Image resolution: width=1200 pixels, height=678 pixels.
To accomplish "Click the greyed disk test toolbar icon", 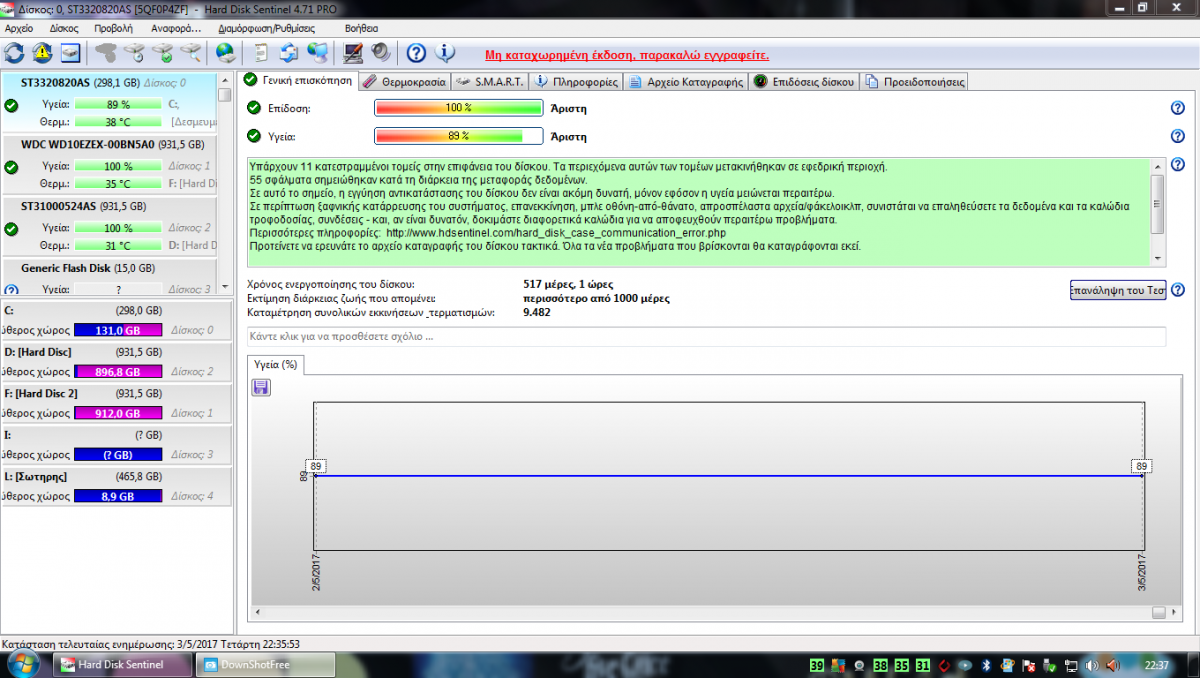I will tap(106, 52).
